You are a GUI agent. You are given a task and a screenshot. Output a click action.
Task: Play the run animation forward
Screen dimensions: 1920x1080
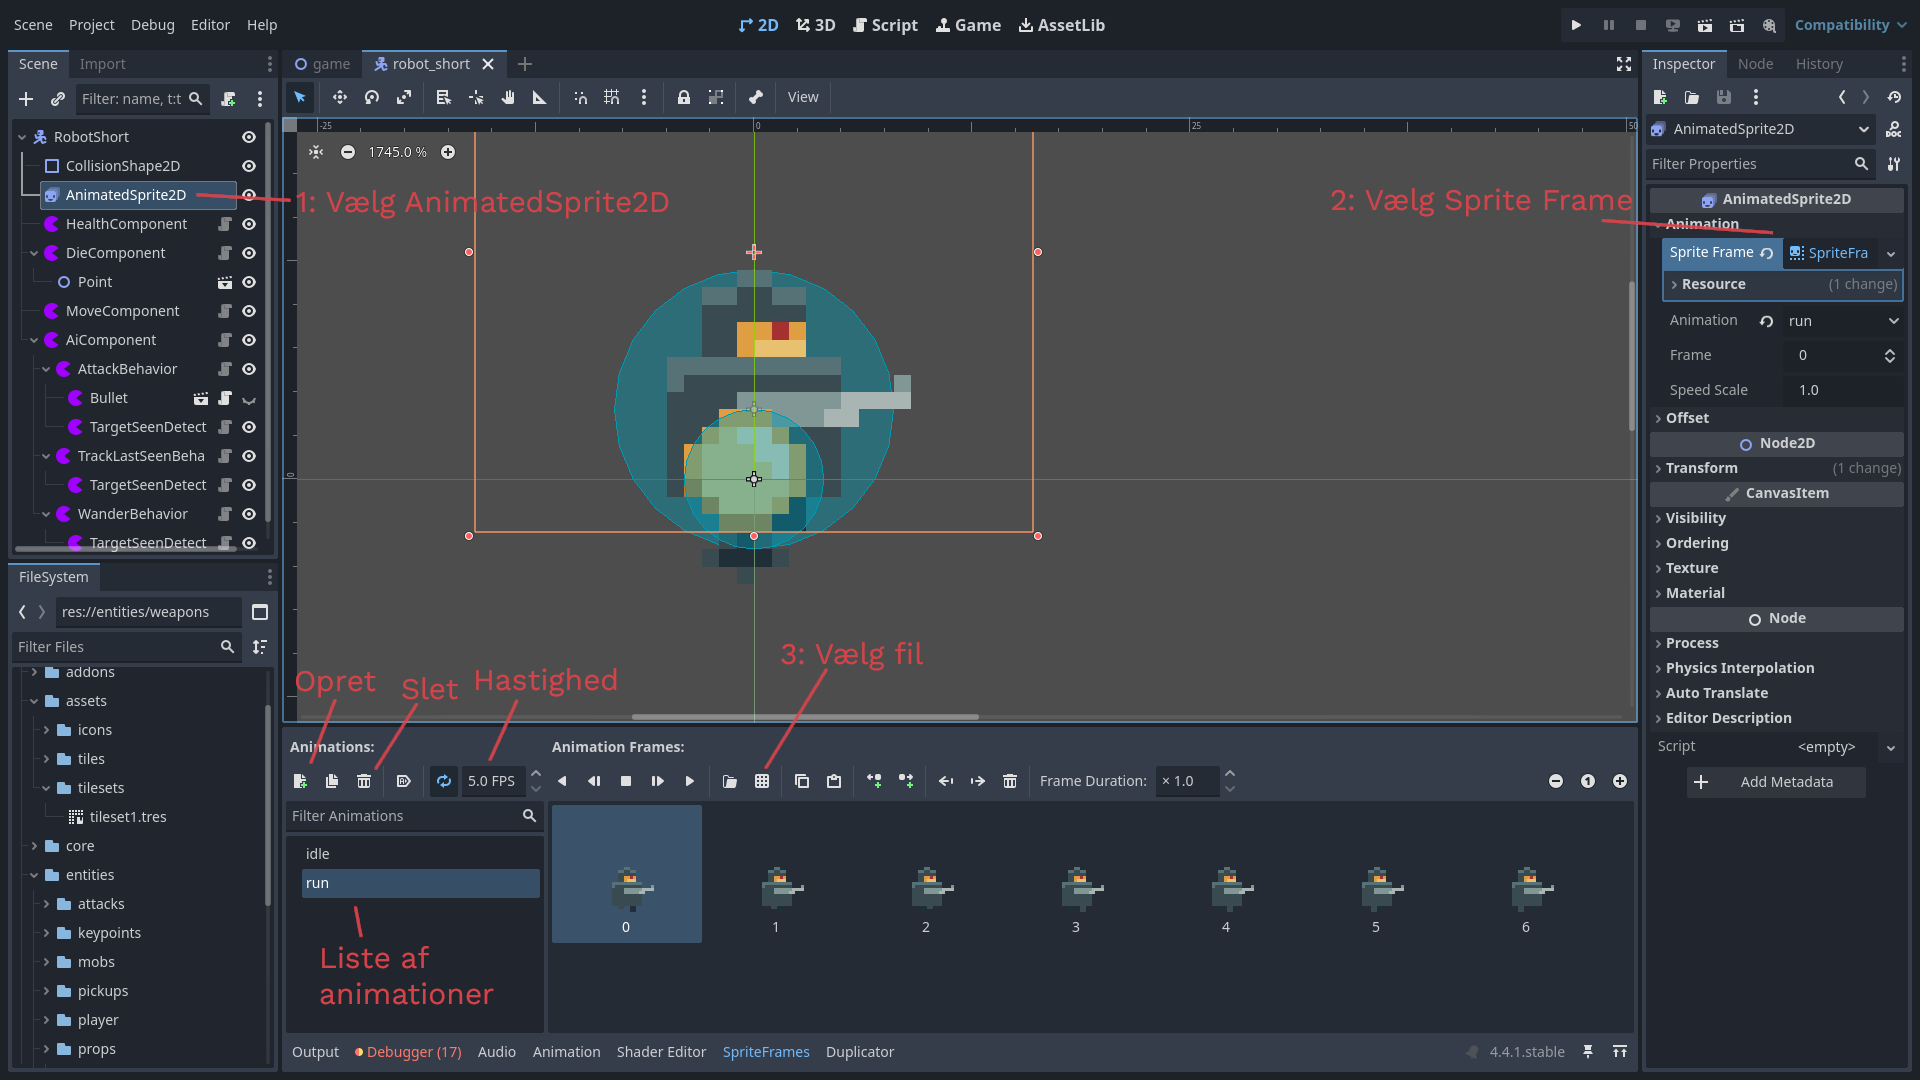[690, 781]
